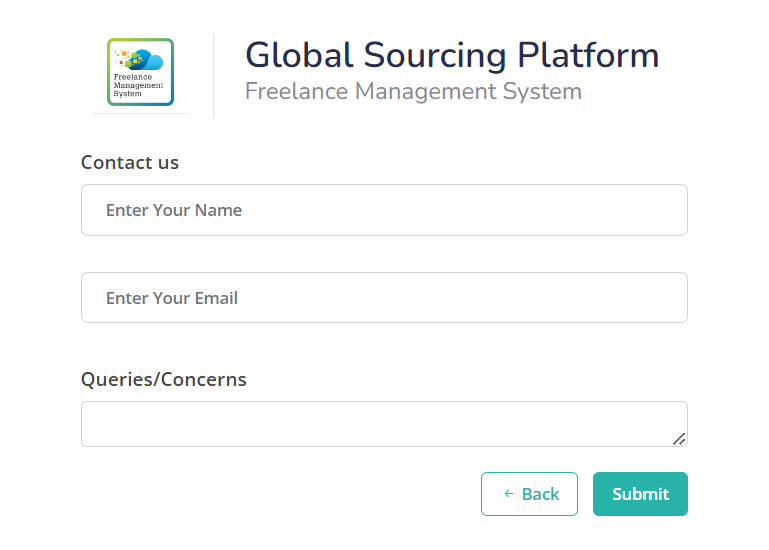Click the Freelance Management System logo
The image size is (769, 550).
pos(140,72)
